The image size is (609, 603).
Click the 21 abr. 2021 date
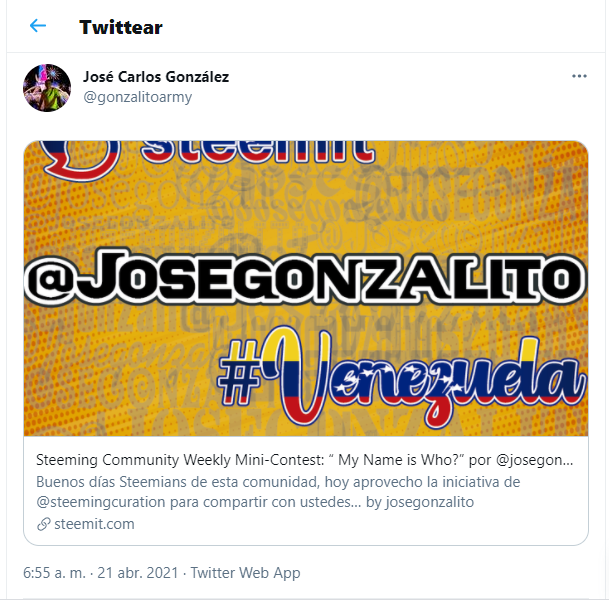pos(137,573)
